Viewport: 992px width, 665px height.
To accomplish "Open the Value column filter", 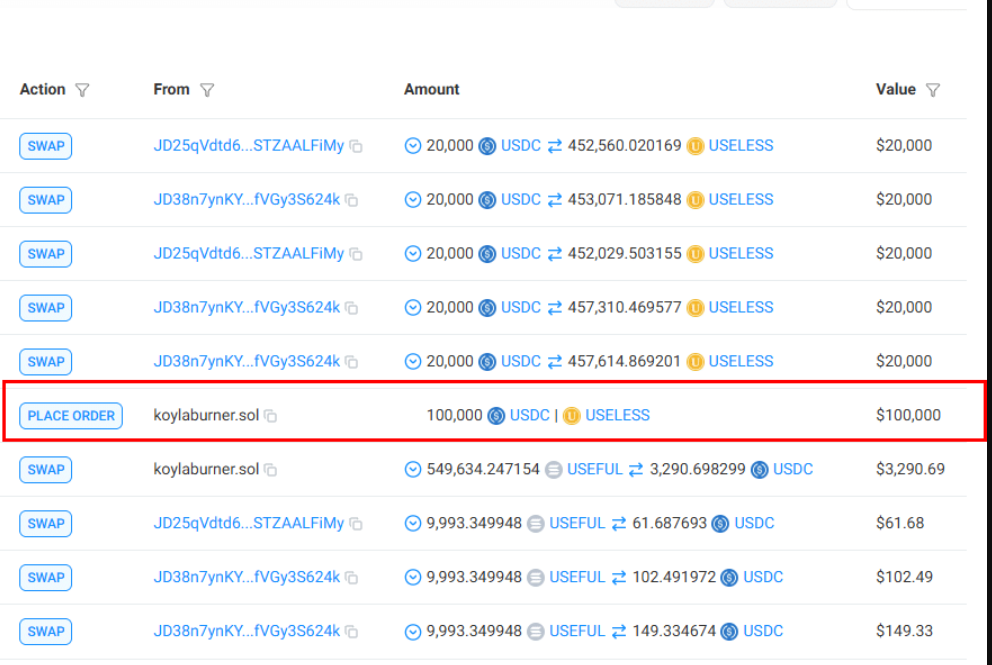I will click(933, 90).
